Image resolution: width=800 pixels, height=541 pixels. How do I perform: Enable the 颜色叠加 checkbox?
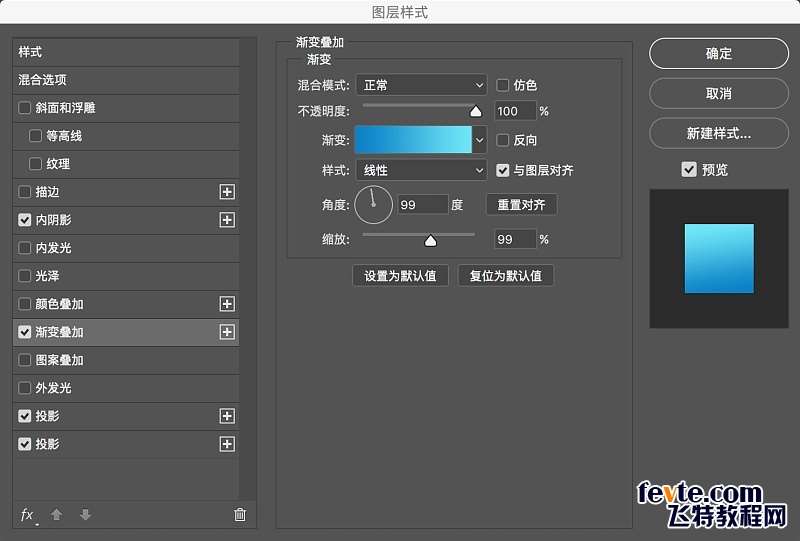[24, 304]
